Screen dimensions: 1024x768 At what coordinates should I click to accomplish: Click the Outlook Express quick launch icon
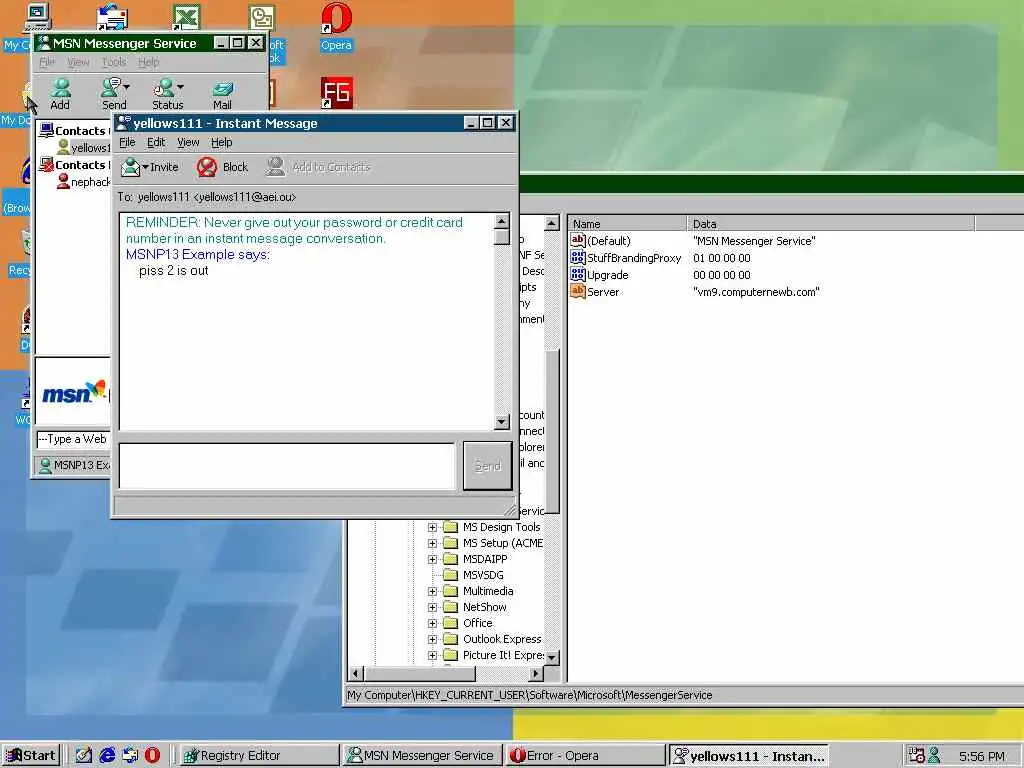[130, 755]
